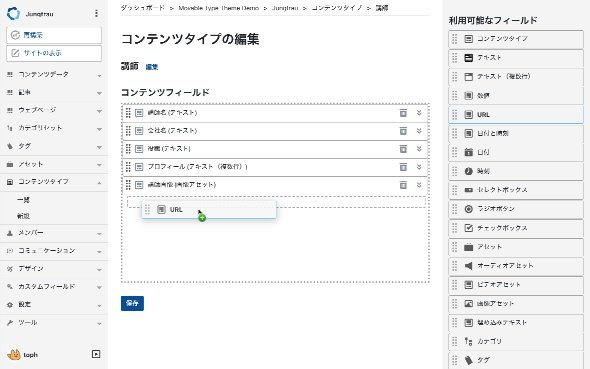
Task: Select the ラジオボタン field type
Action: coord(515,209)
